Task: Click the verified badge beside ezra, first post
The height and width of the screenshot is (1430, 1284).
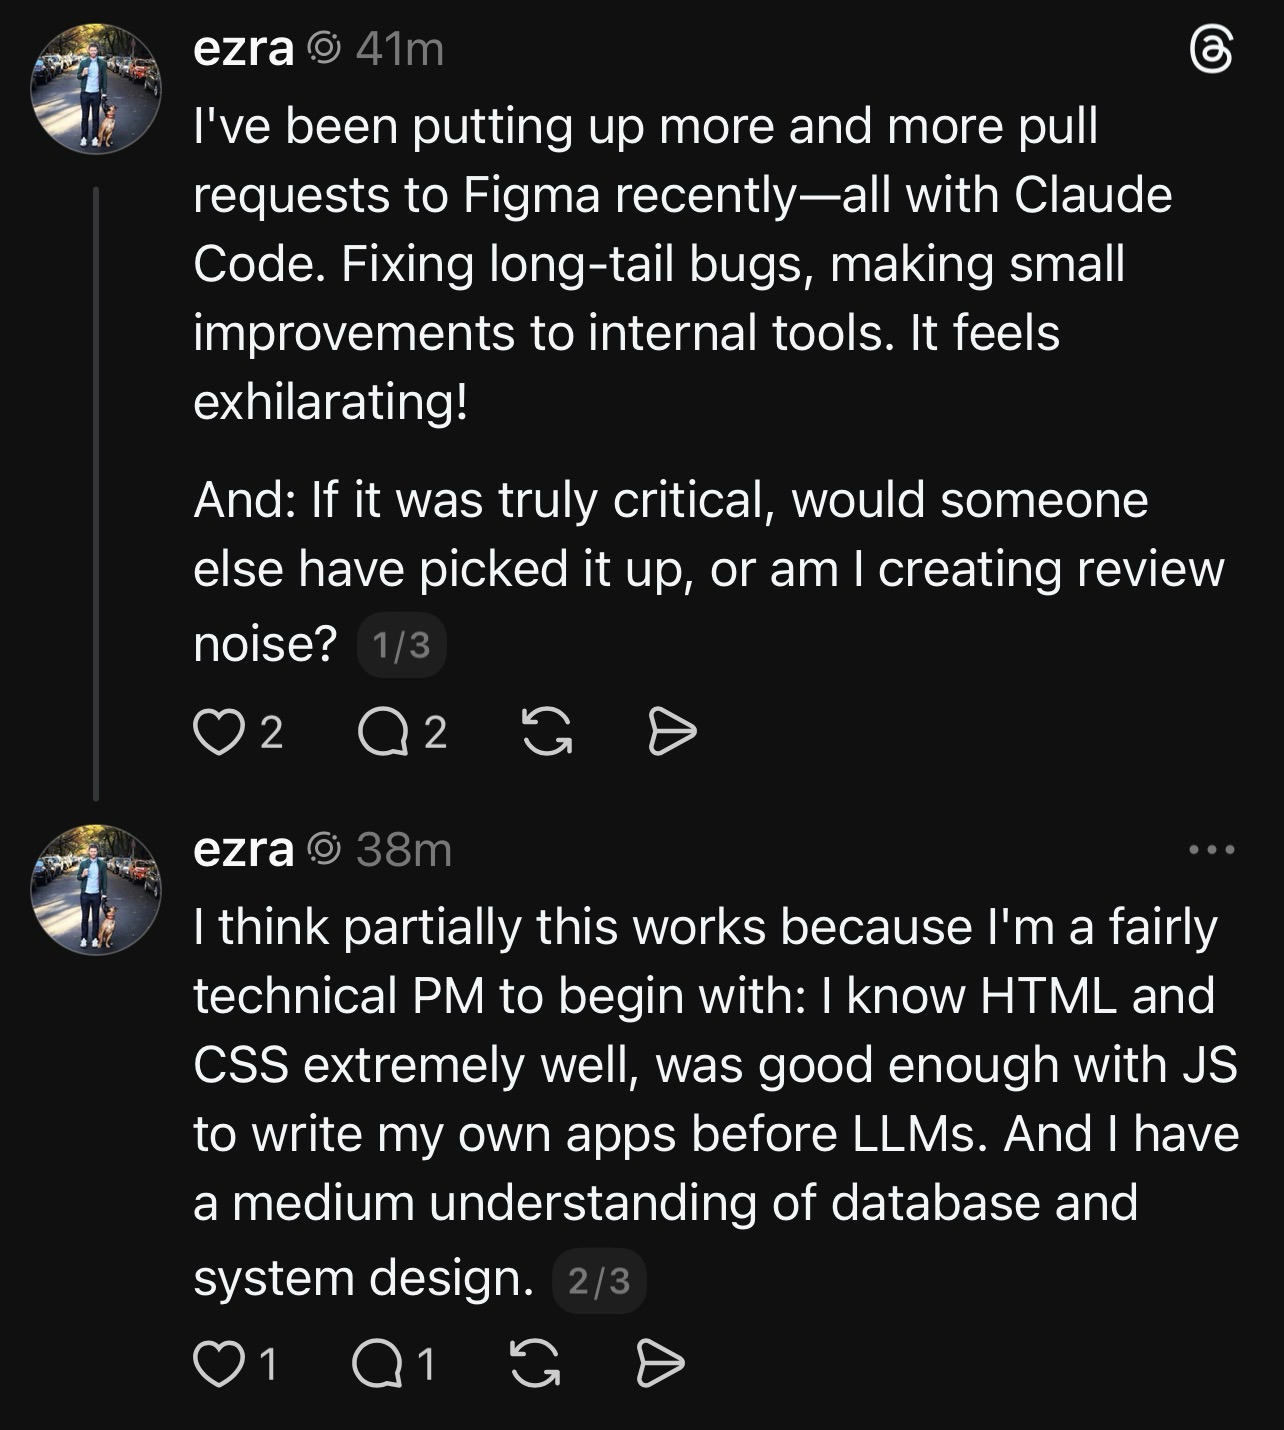Action: coord(324,49)
